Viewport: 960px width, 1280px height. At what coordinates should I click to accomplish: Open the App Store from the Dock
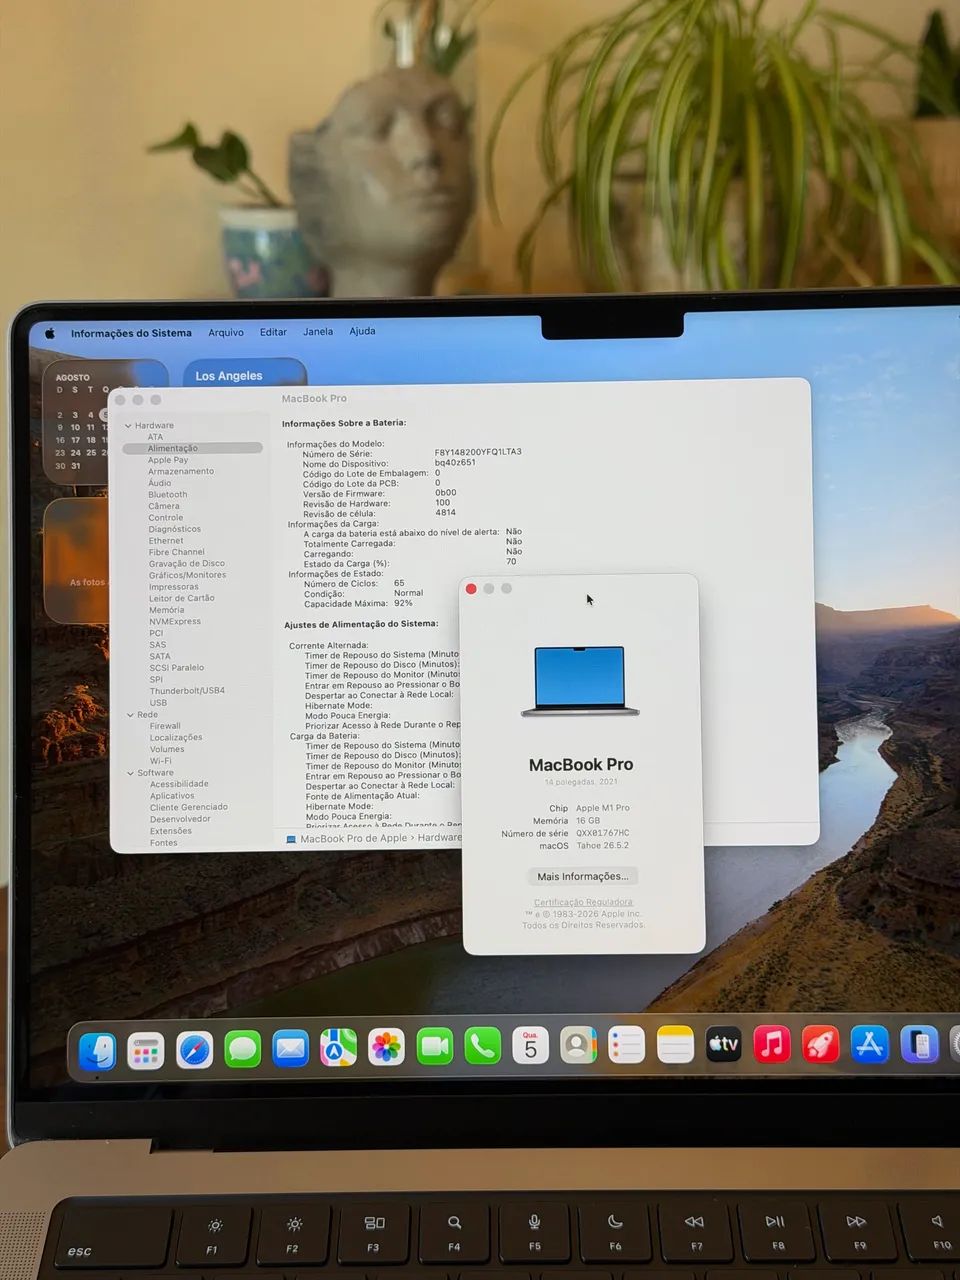870,1044
